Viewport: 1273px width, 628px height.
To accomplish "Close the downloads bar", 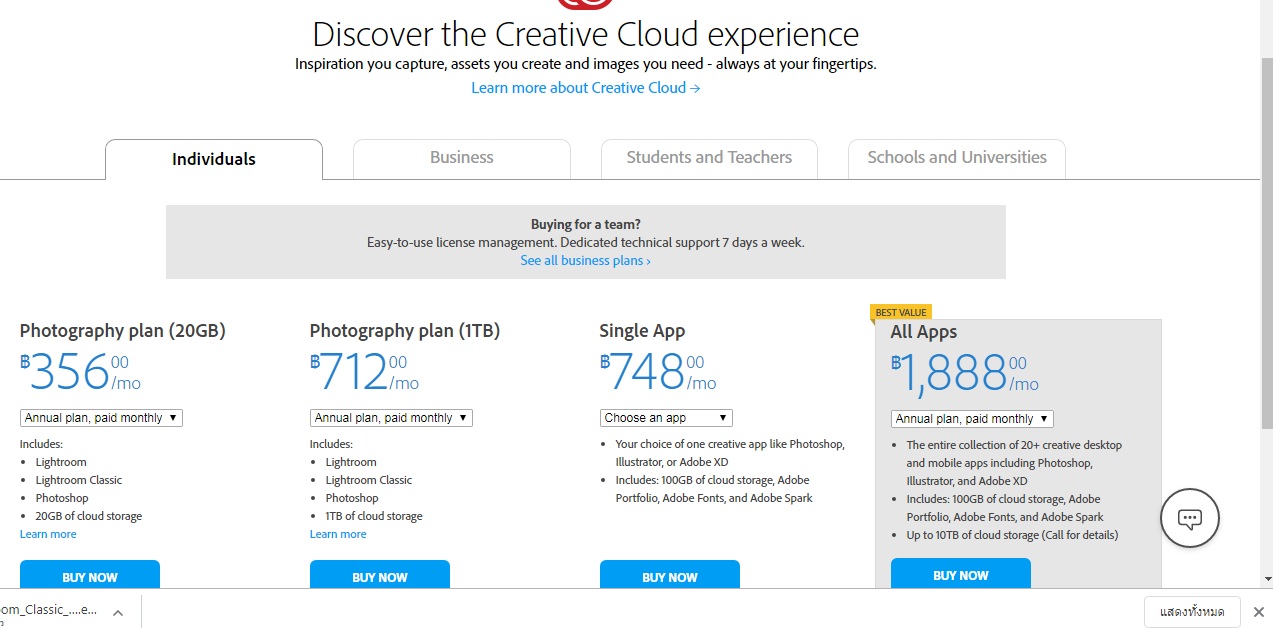I will 1259,611.
